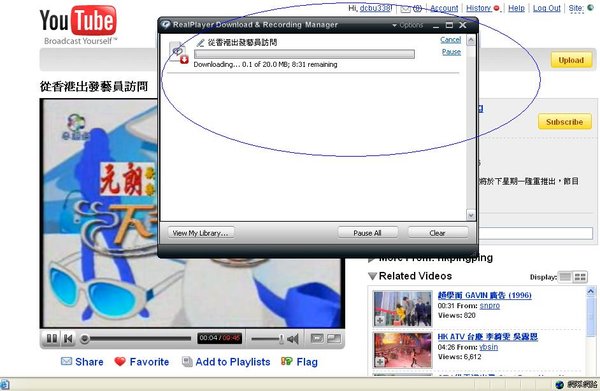The width and height of the screenshot is (600, 391).
Task: Click the inbox envelope icon in header
Action: click(x=406, y=9)
